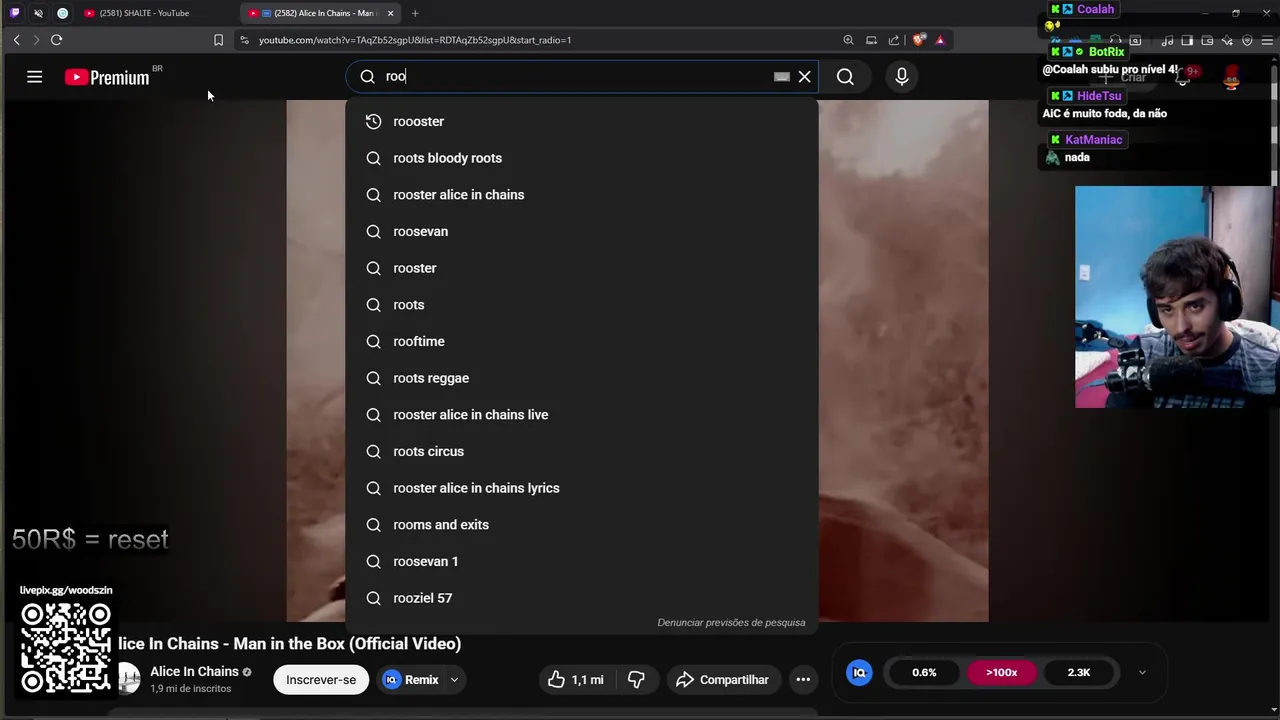Open the YouTube hamburger guide menu
Image resolution: width=1280 pixels, height=720 pixels.
[34, 77]
